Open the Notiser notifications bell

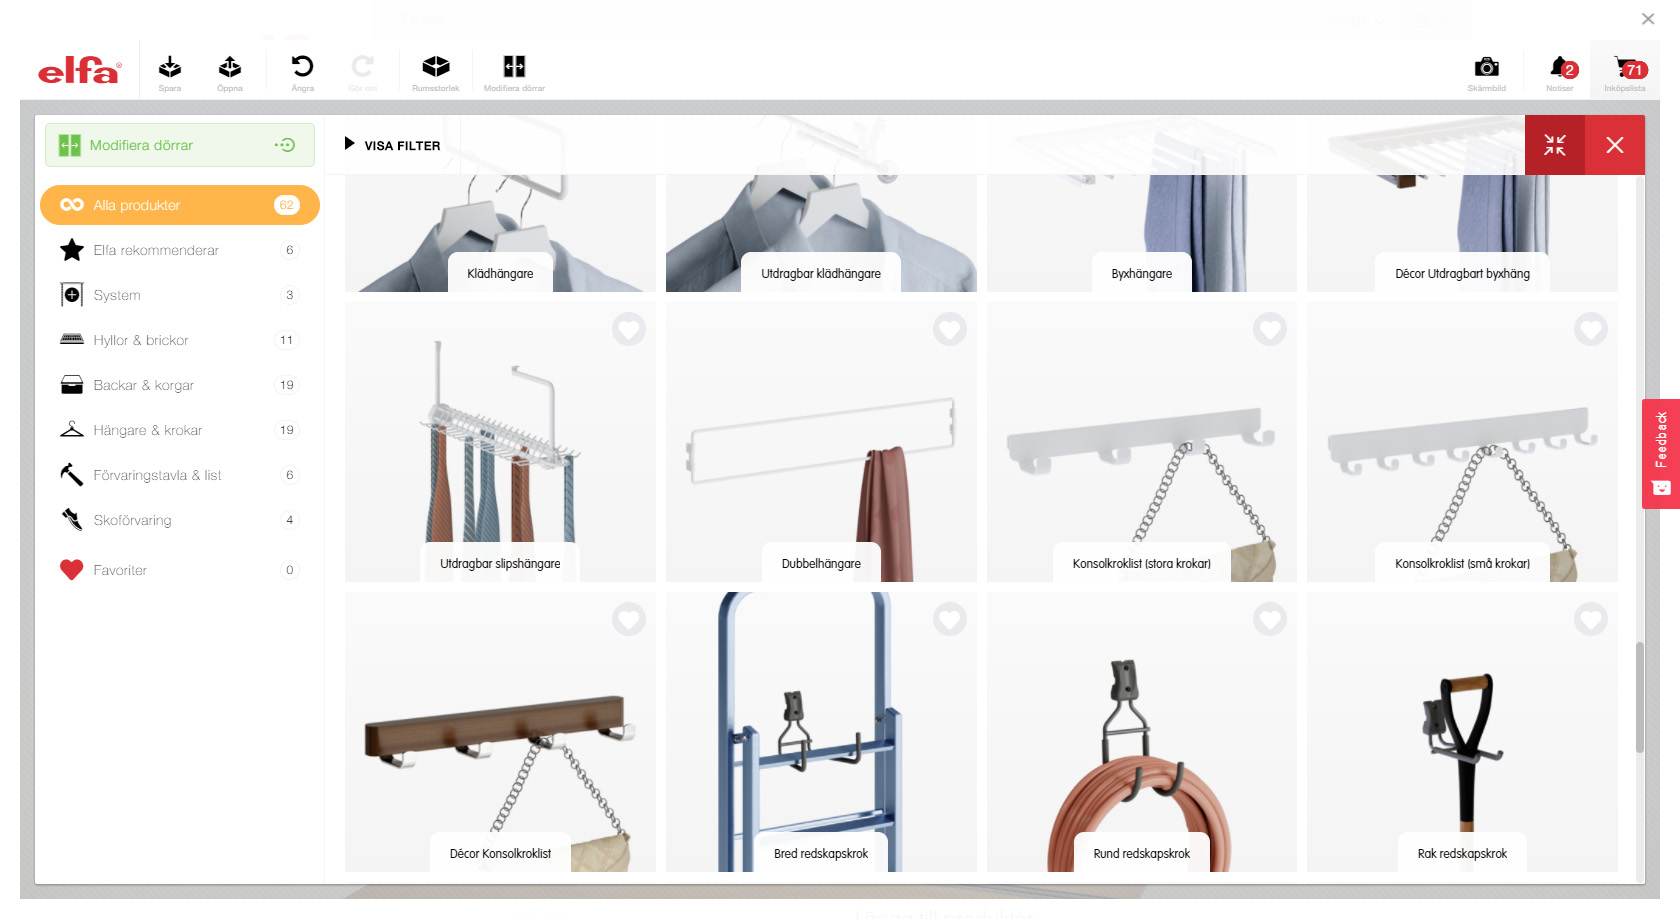1559,70
